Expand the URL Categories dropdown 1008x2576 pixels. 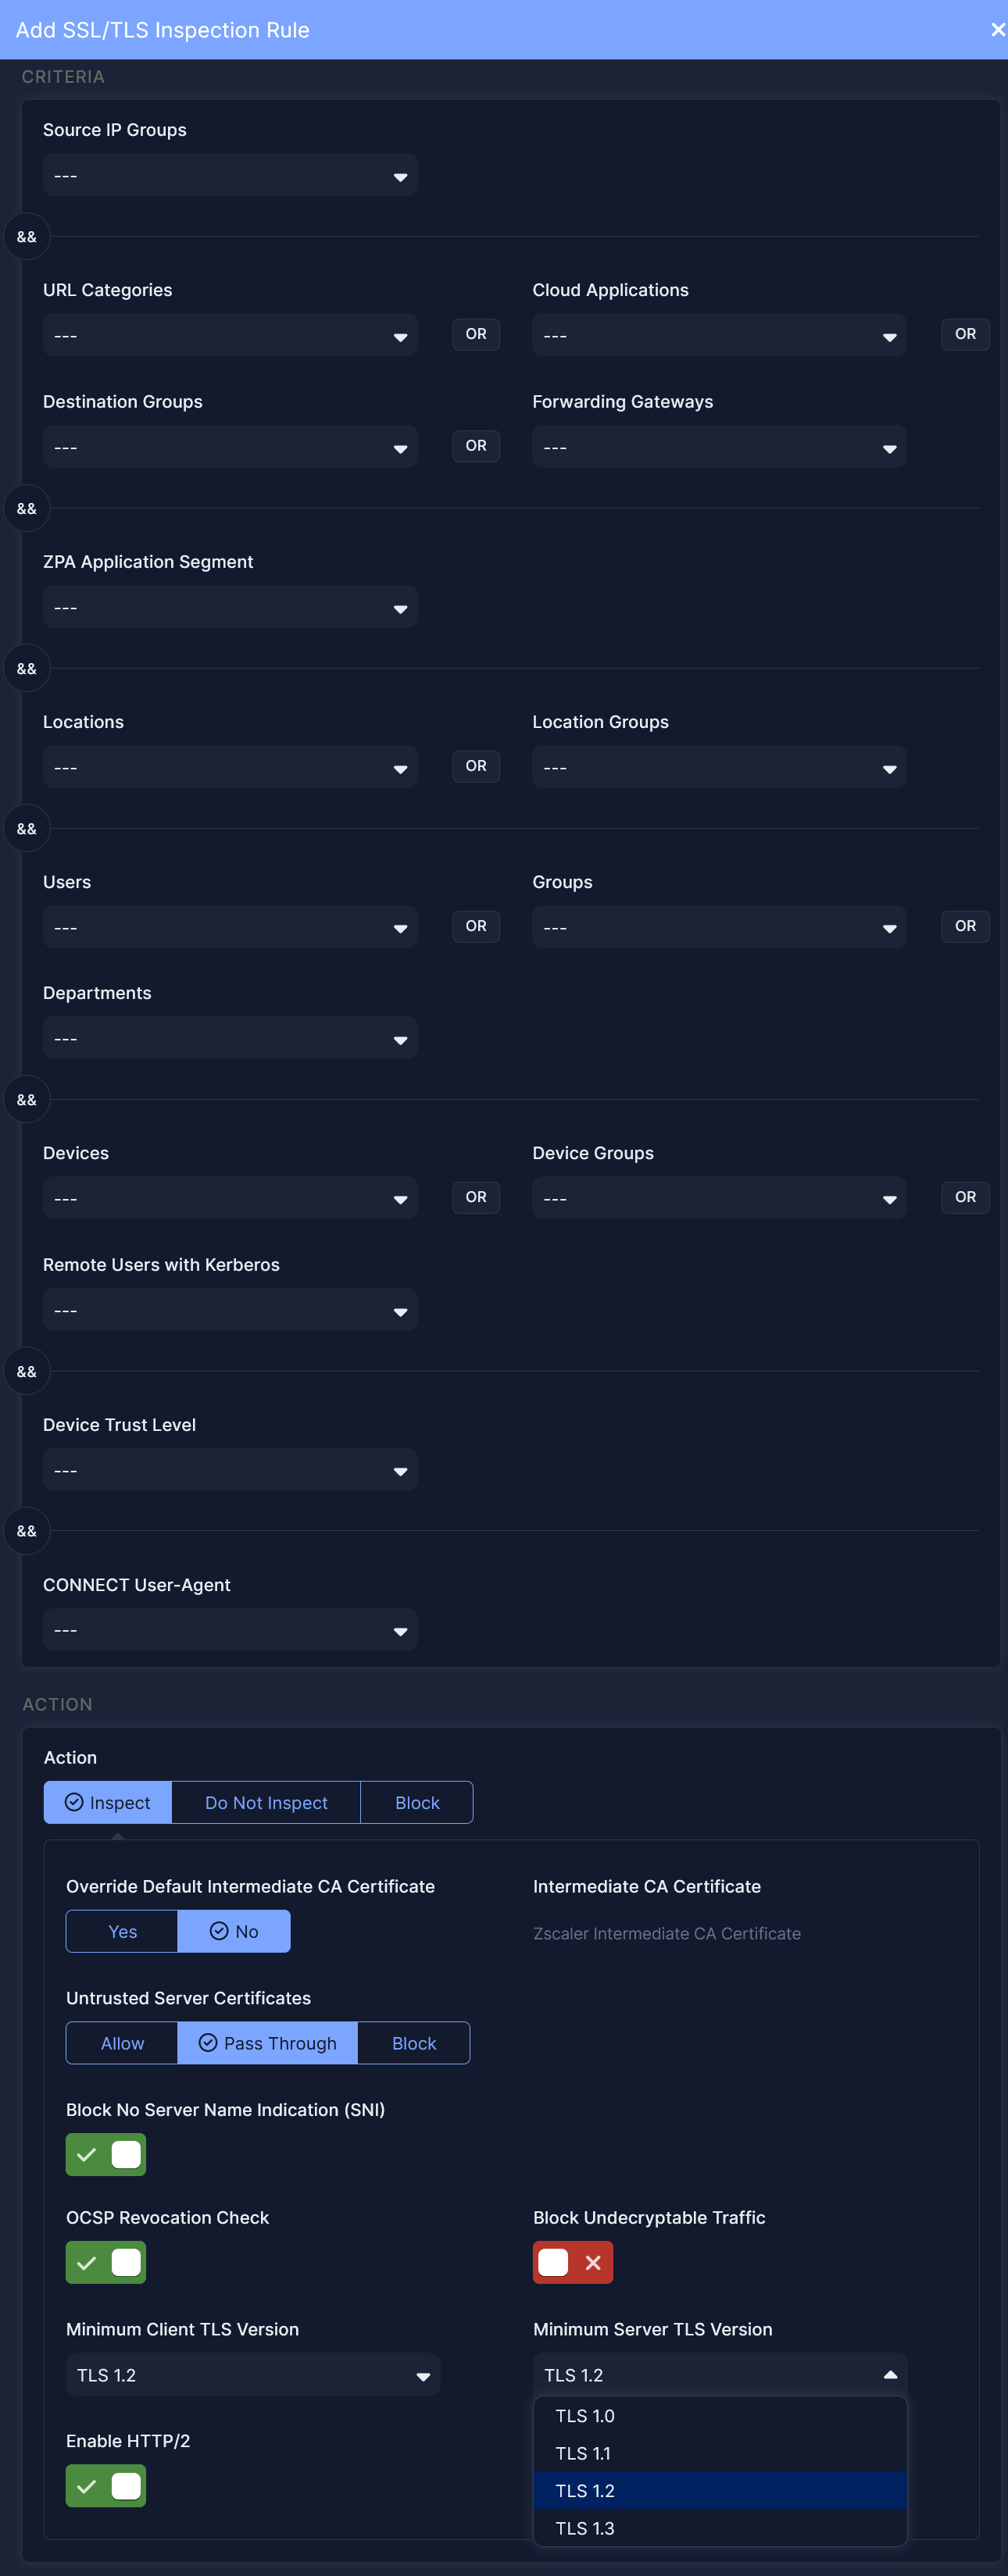point(230,335)
